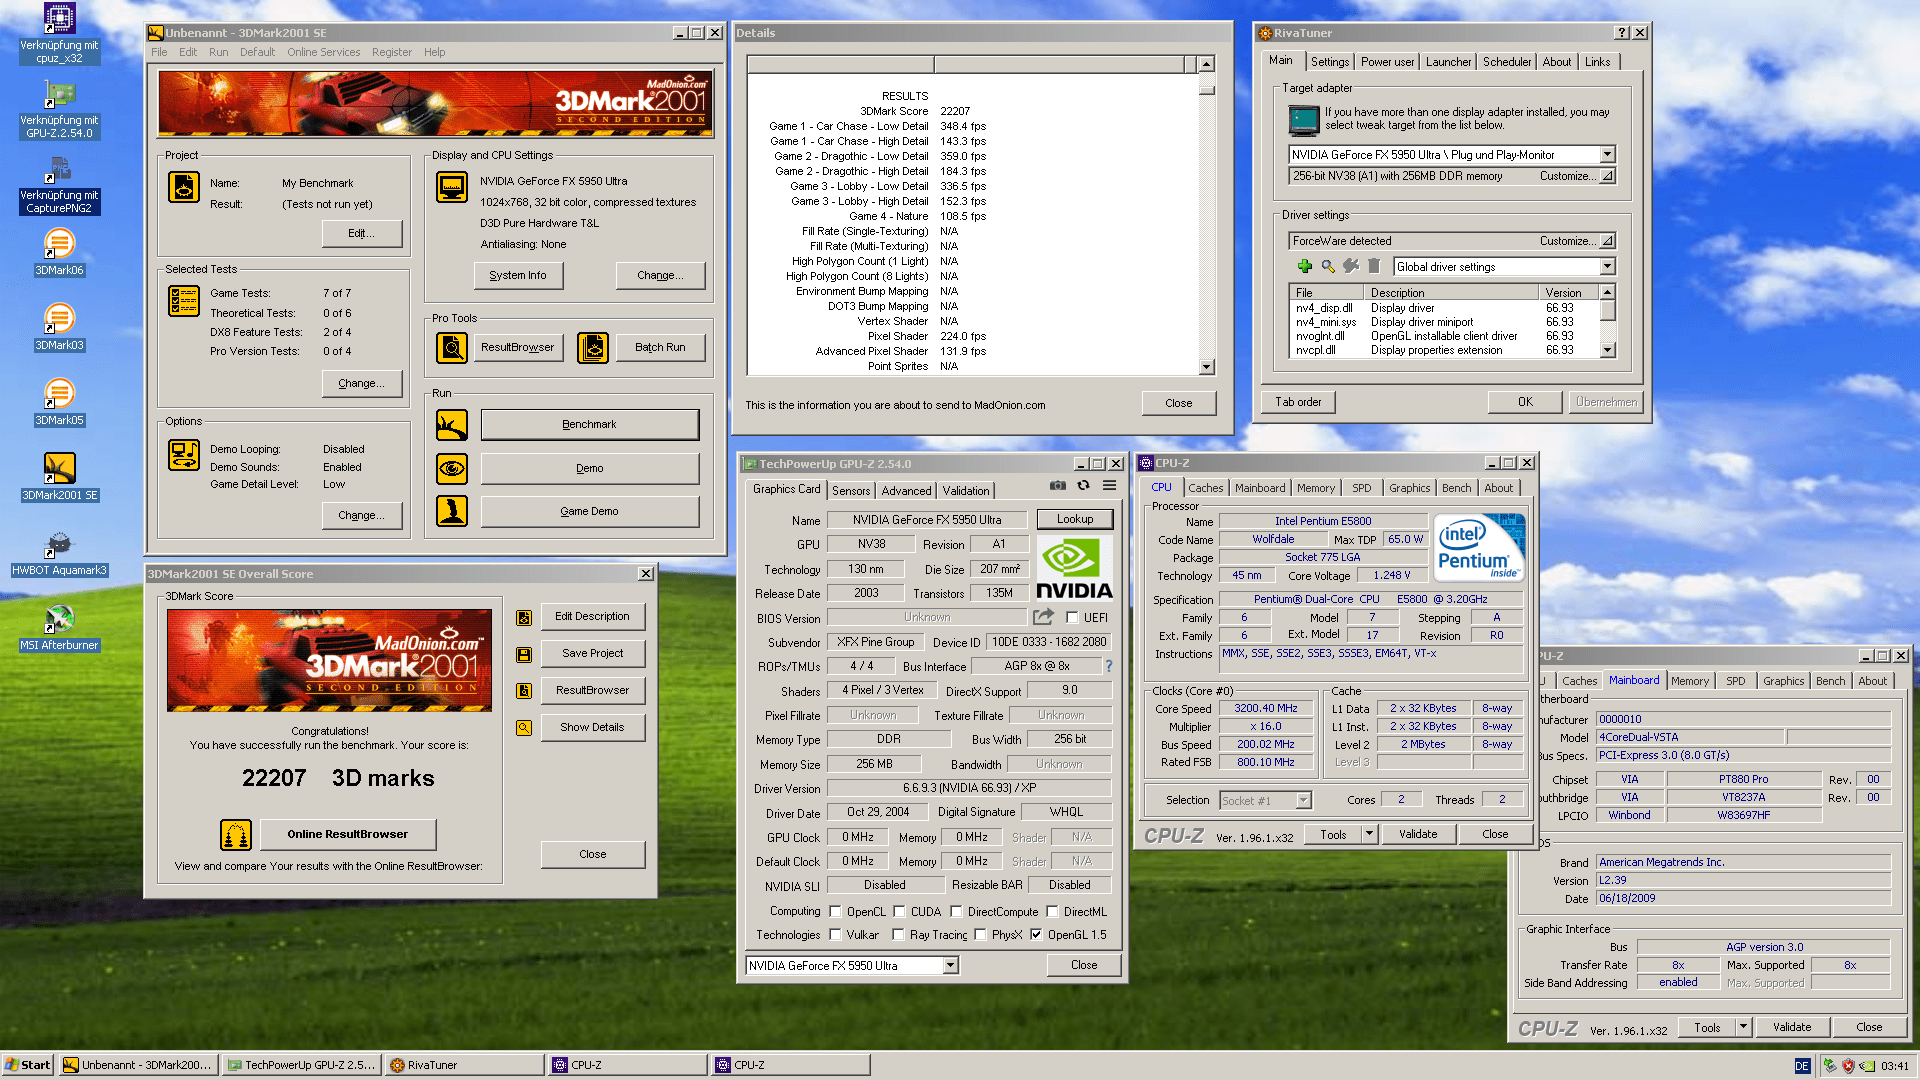
Task: Click the Bus Interface question mark in GPU-Z
Action: tap(1108, 666)
